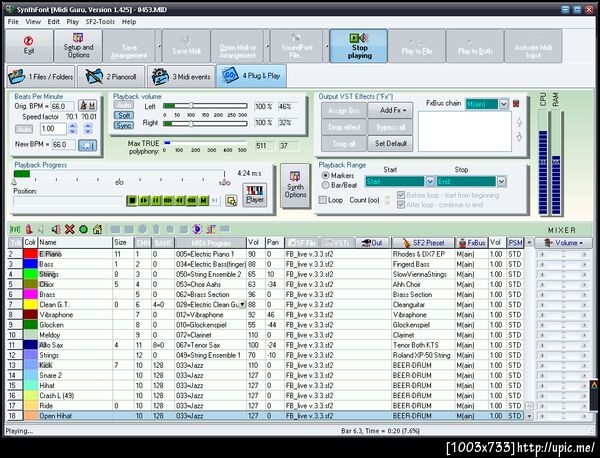This screenshot has height=458, width=600.
Task: Click the play transport button
Action: pyautogui.click(x=144, y=200)
